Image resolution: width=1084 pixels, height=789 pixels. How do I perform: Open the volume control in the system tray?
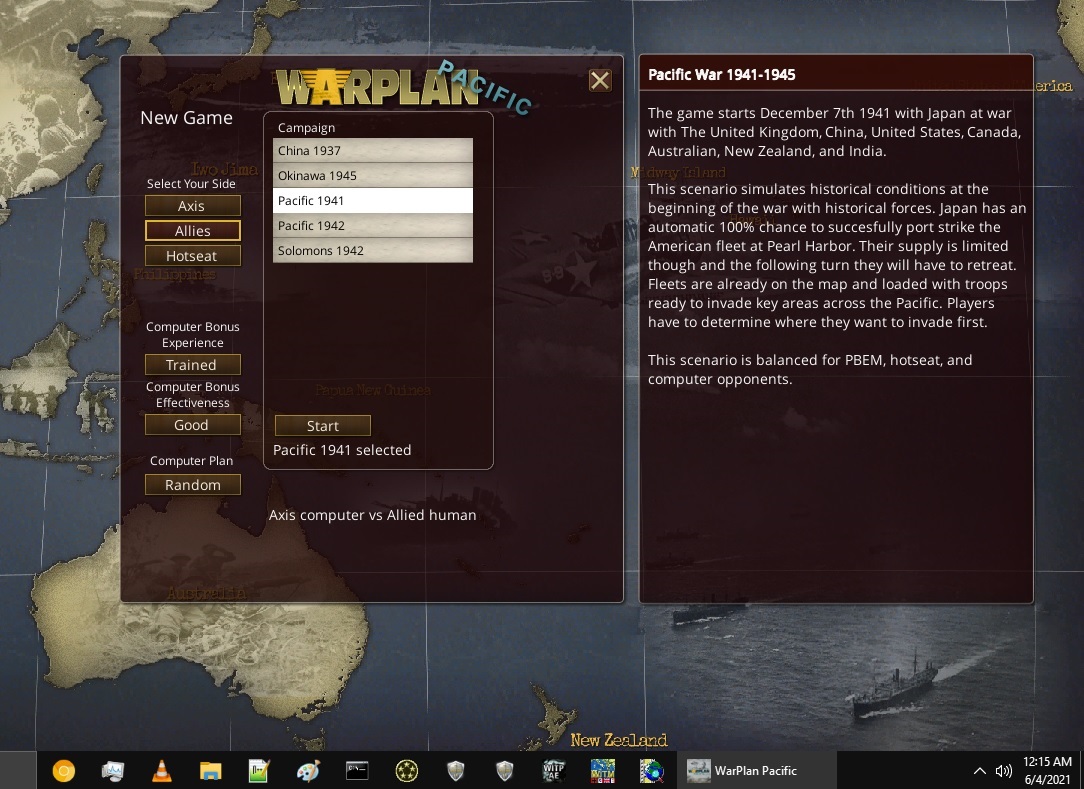coord(1003,770)
